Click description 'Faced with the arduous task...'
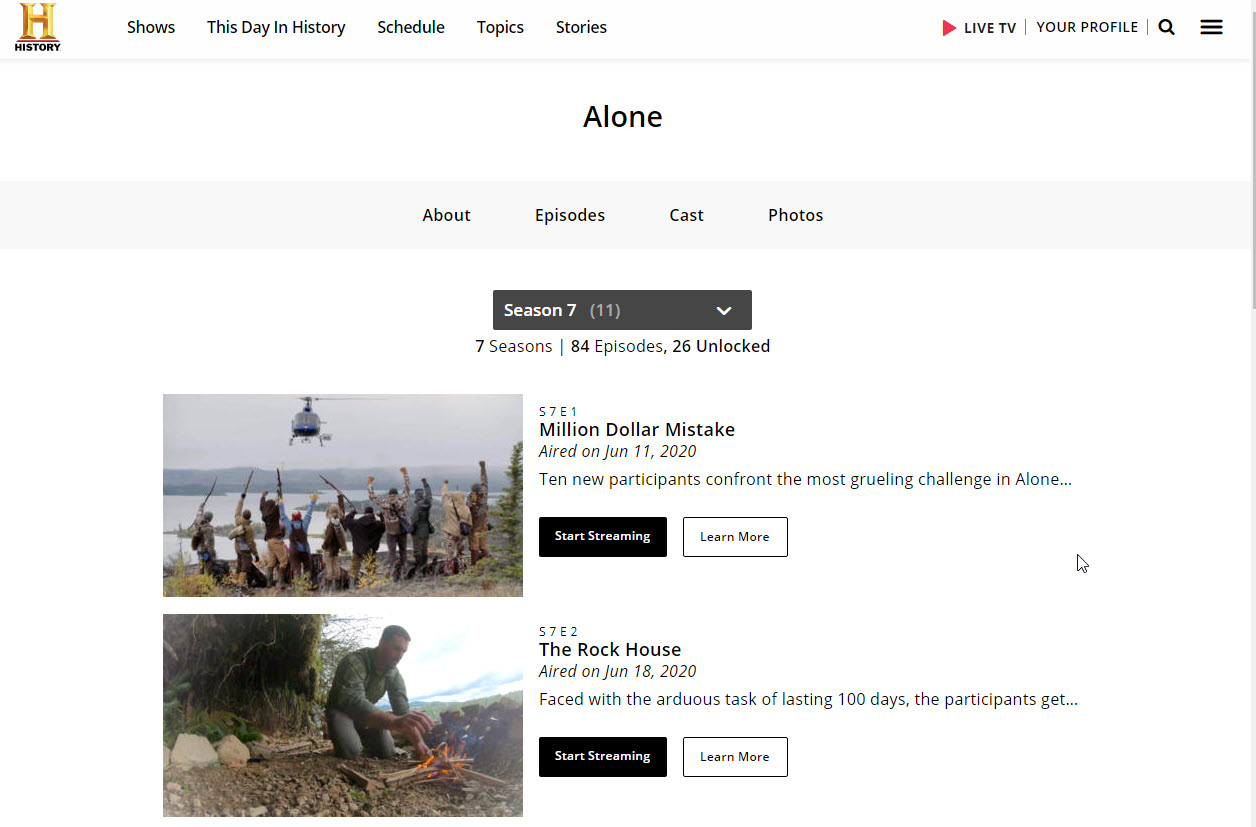 pos(808,699)
